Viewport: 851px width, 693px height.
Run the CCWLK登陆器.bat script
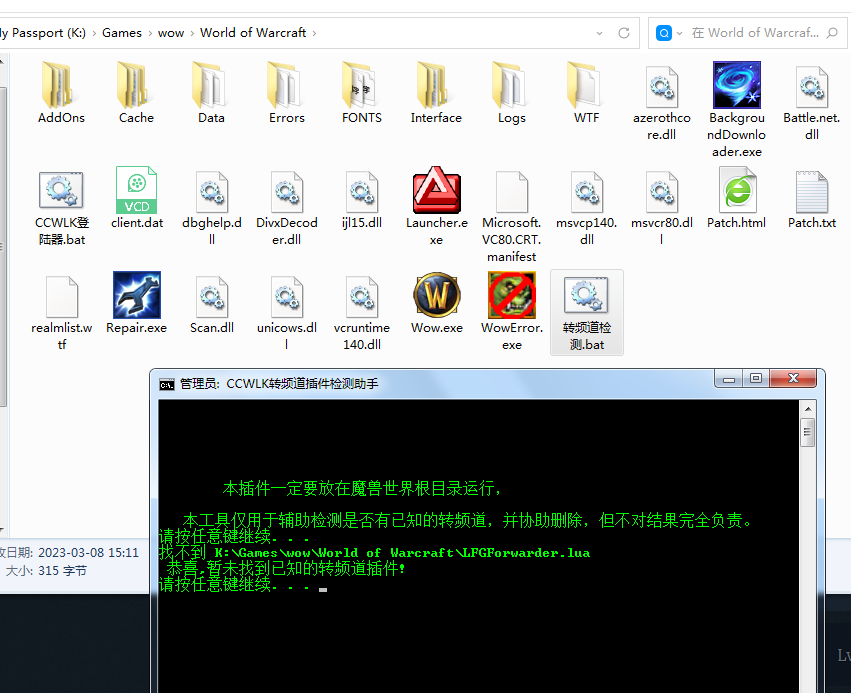tap(62, 190)
